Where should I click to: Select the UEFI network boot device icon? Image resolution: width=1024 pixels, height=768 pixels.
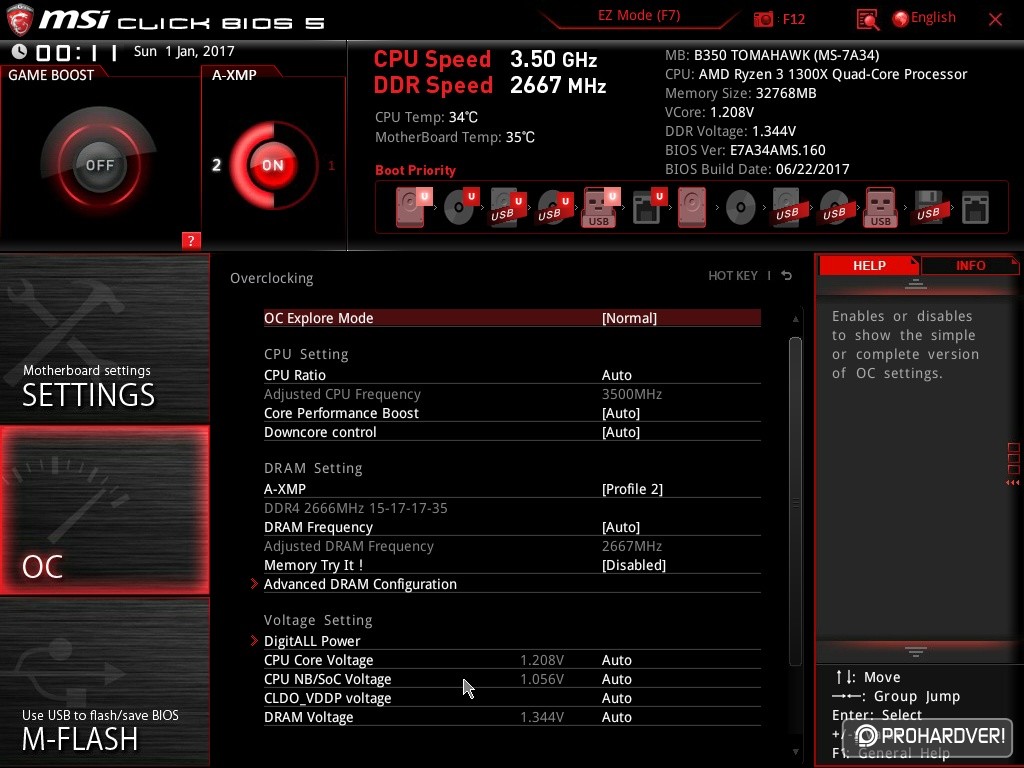tap(649, 207)
